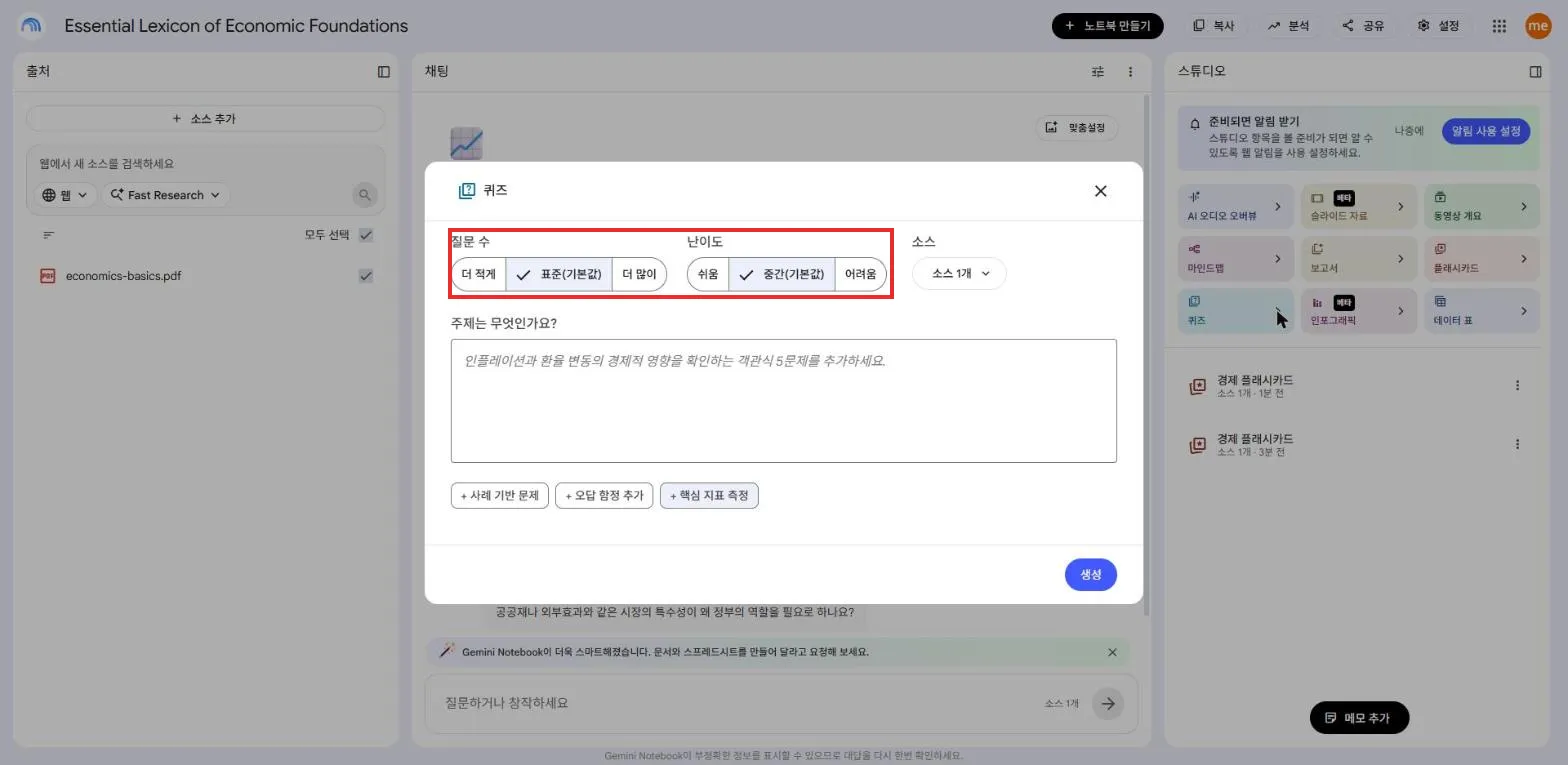Screen dimensions: 1568x765
Task: Click 소스 추가 button
Action: click(205, 118)
